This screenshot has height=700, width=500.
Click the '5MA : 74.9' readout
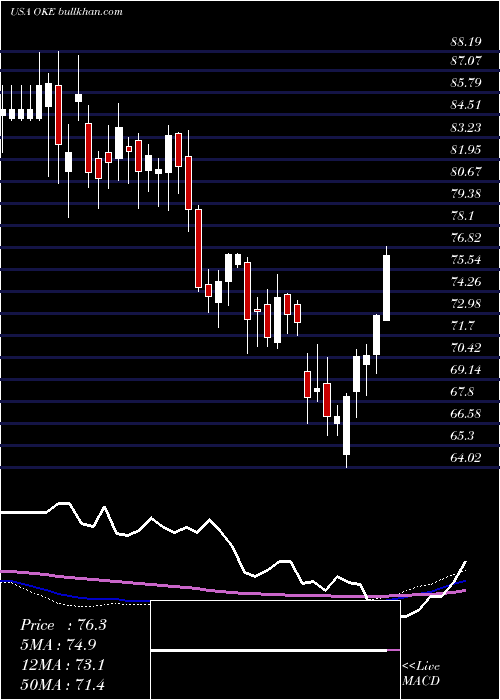tap(58, 645)
